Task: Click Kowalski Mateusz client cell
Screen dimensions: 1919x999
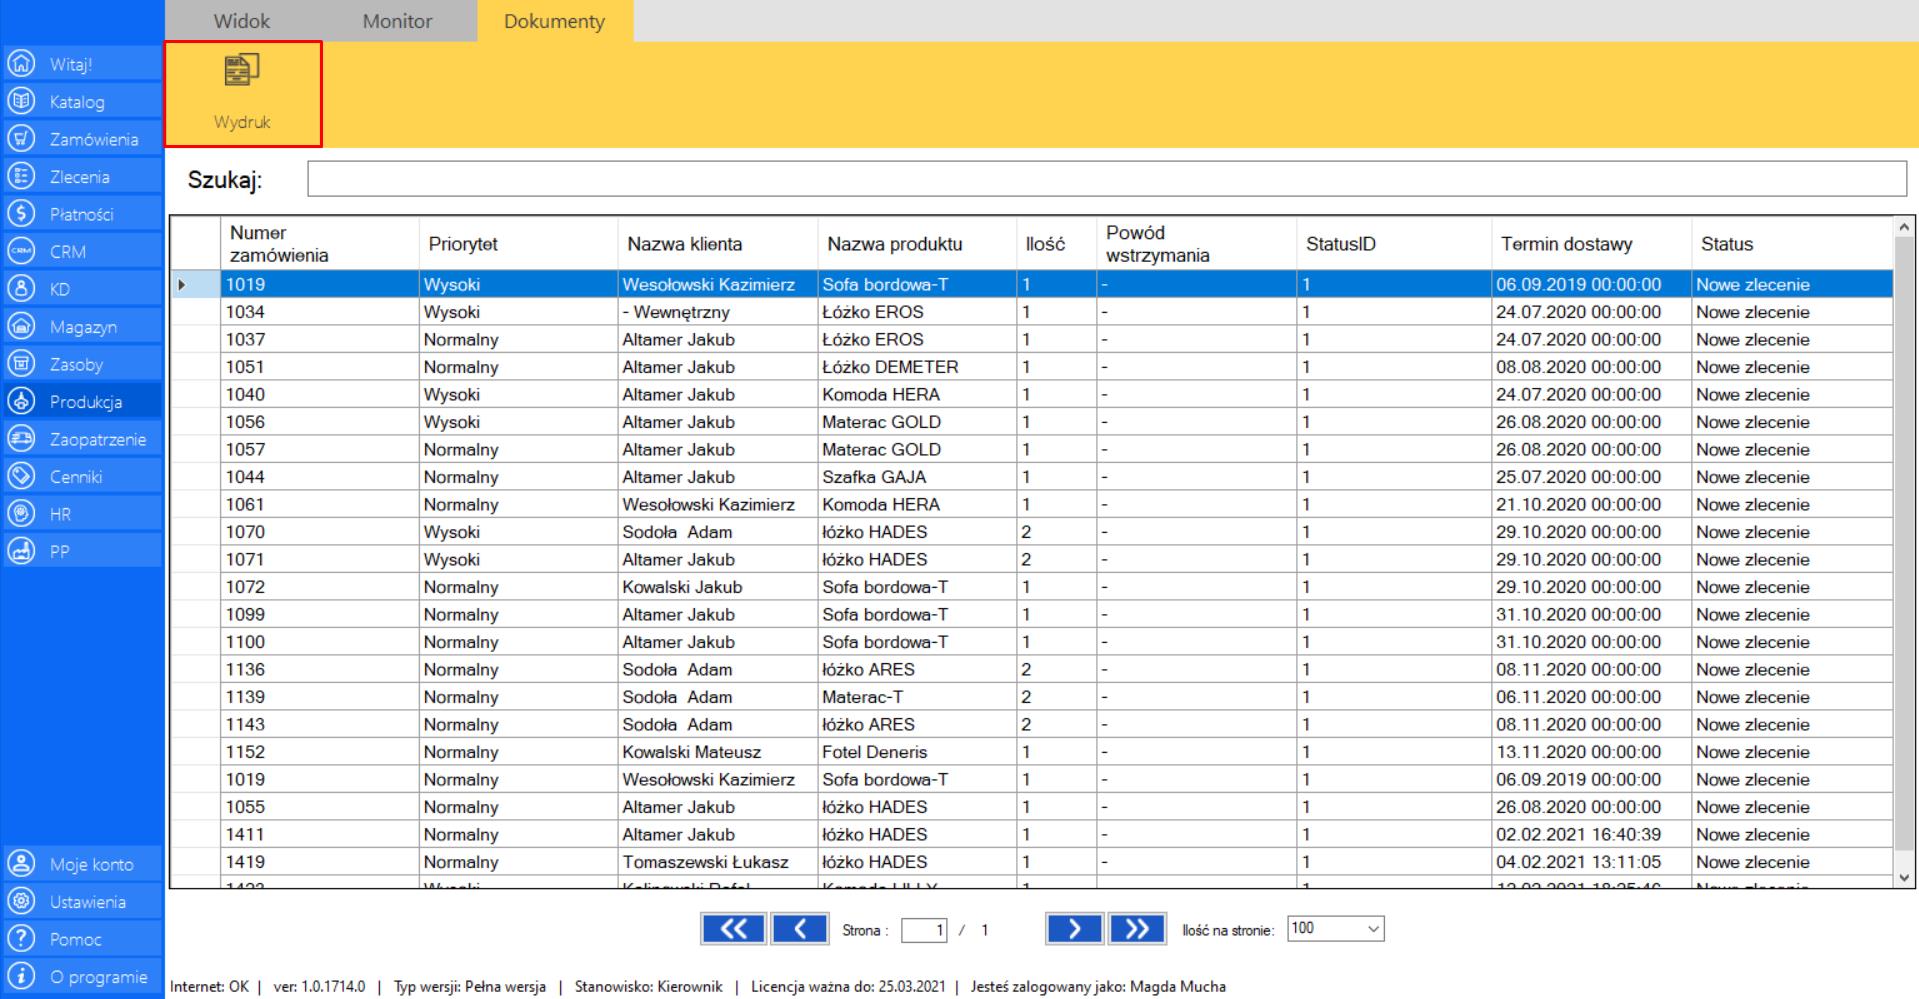Action: click(718, 752)
